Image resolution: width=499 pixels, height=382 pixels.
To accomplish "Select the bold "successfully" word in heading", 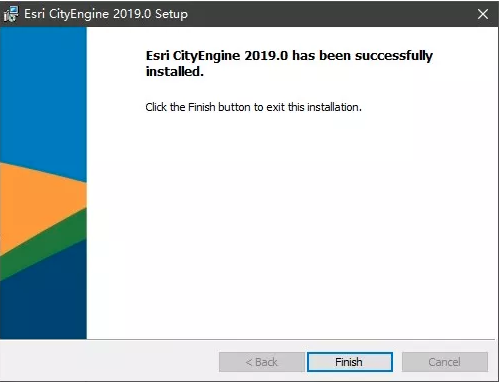I will 394,56.
